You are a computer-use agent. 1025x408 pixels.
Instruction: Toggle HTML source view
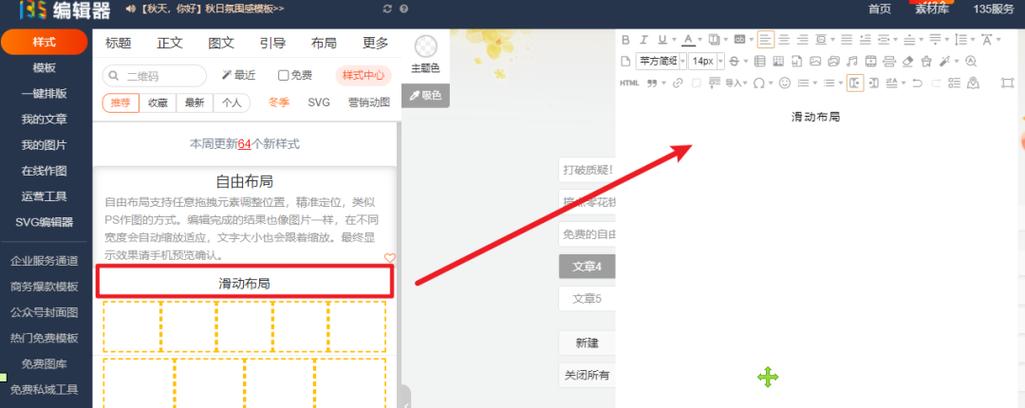[630, 83]
